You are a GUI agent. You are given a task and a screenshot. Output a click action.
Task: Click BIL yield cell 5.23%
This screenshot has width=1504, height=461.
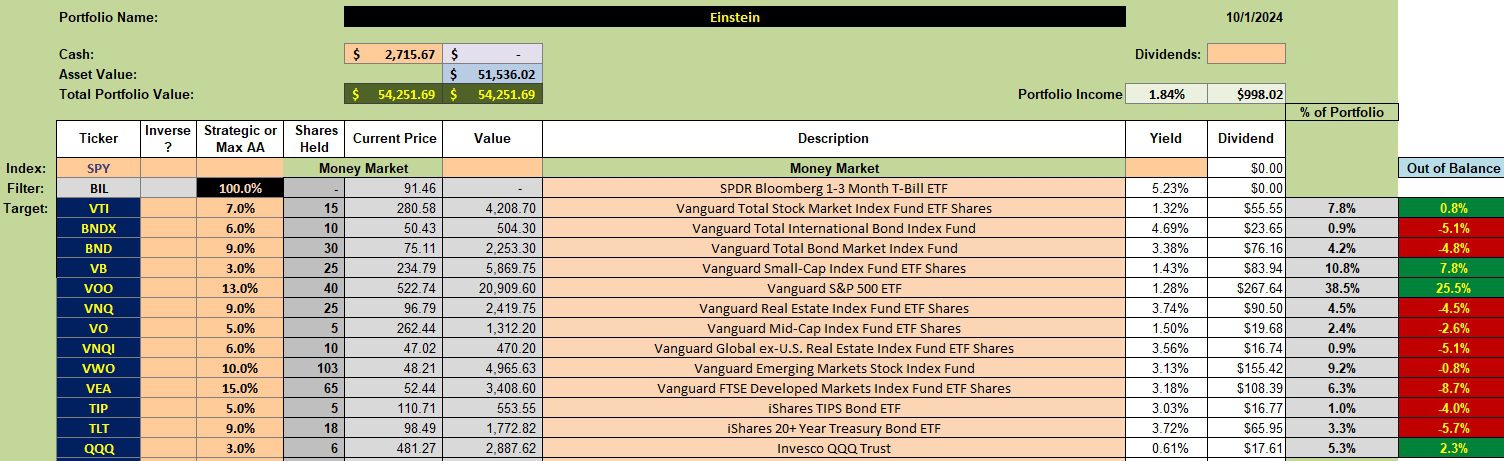(1166, 188)
